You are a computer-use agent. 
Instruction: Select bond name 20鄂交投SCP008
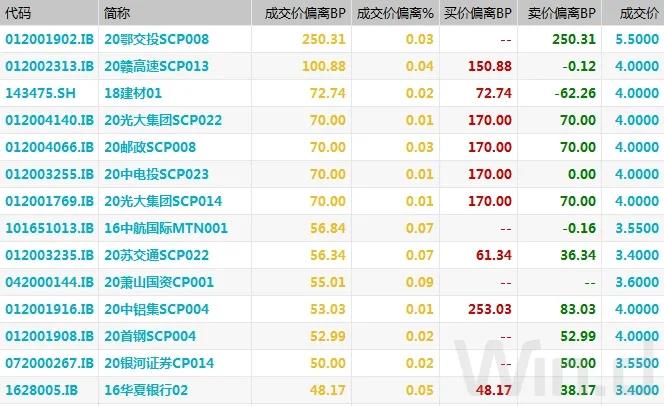coord(156,39)
